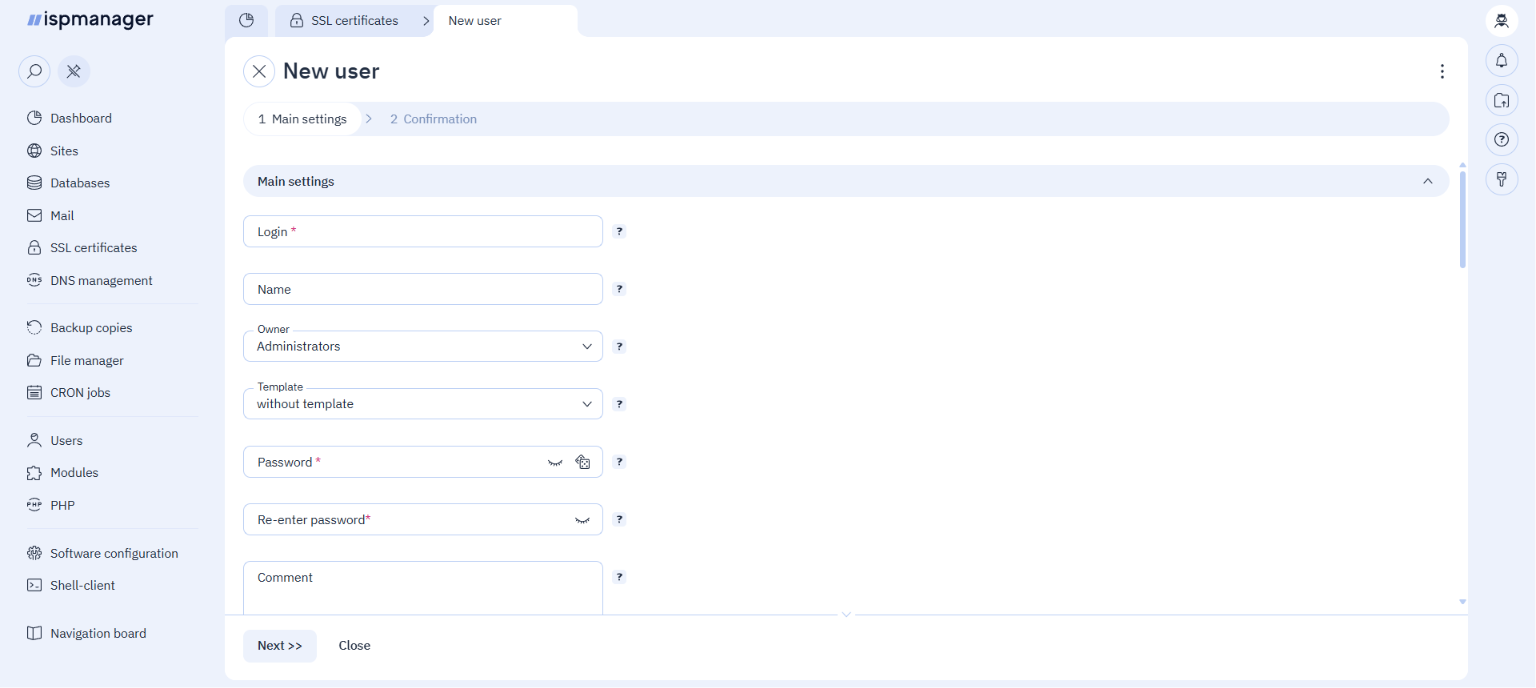1536x688 pixels.
Task: Select the New user tab
Action: point(505,20)
